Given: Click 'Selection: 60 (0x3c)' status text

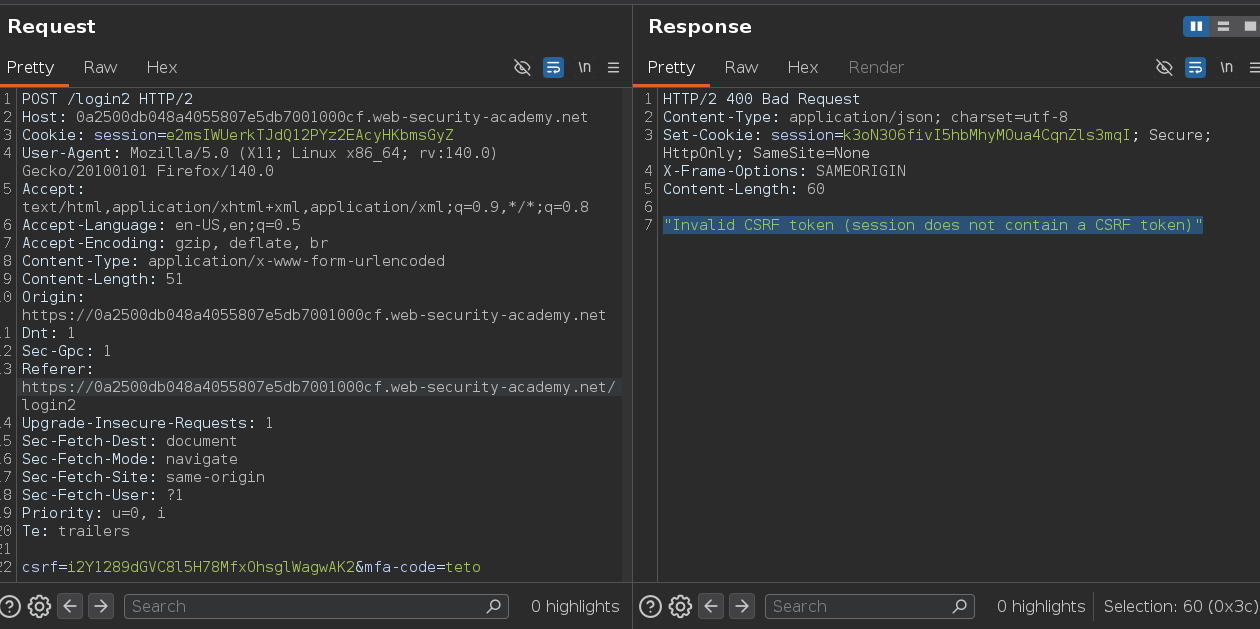Looking at the screenshot, I should tap(1180, 606).
